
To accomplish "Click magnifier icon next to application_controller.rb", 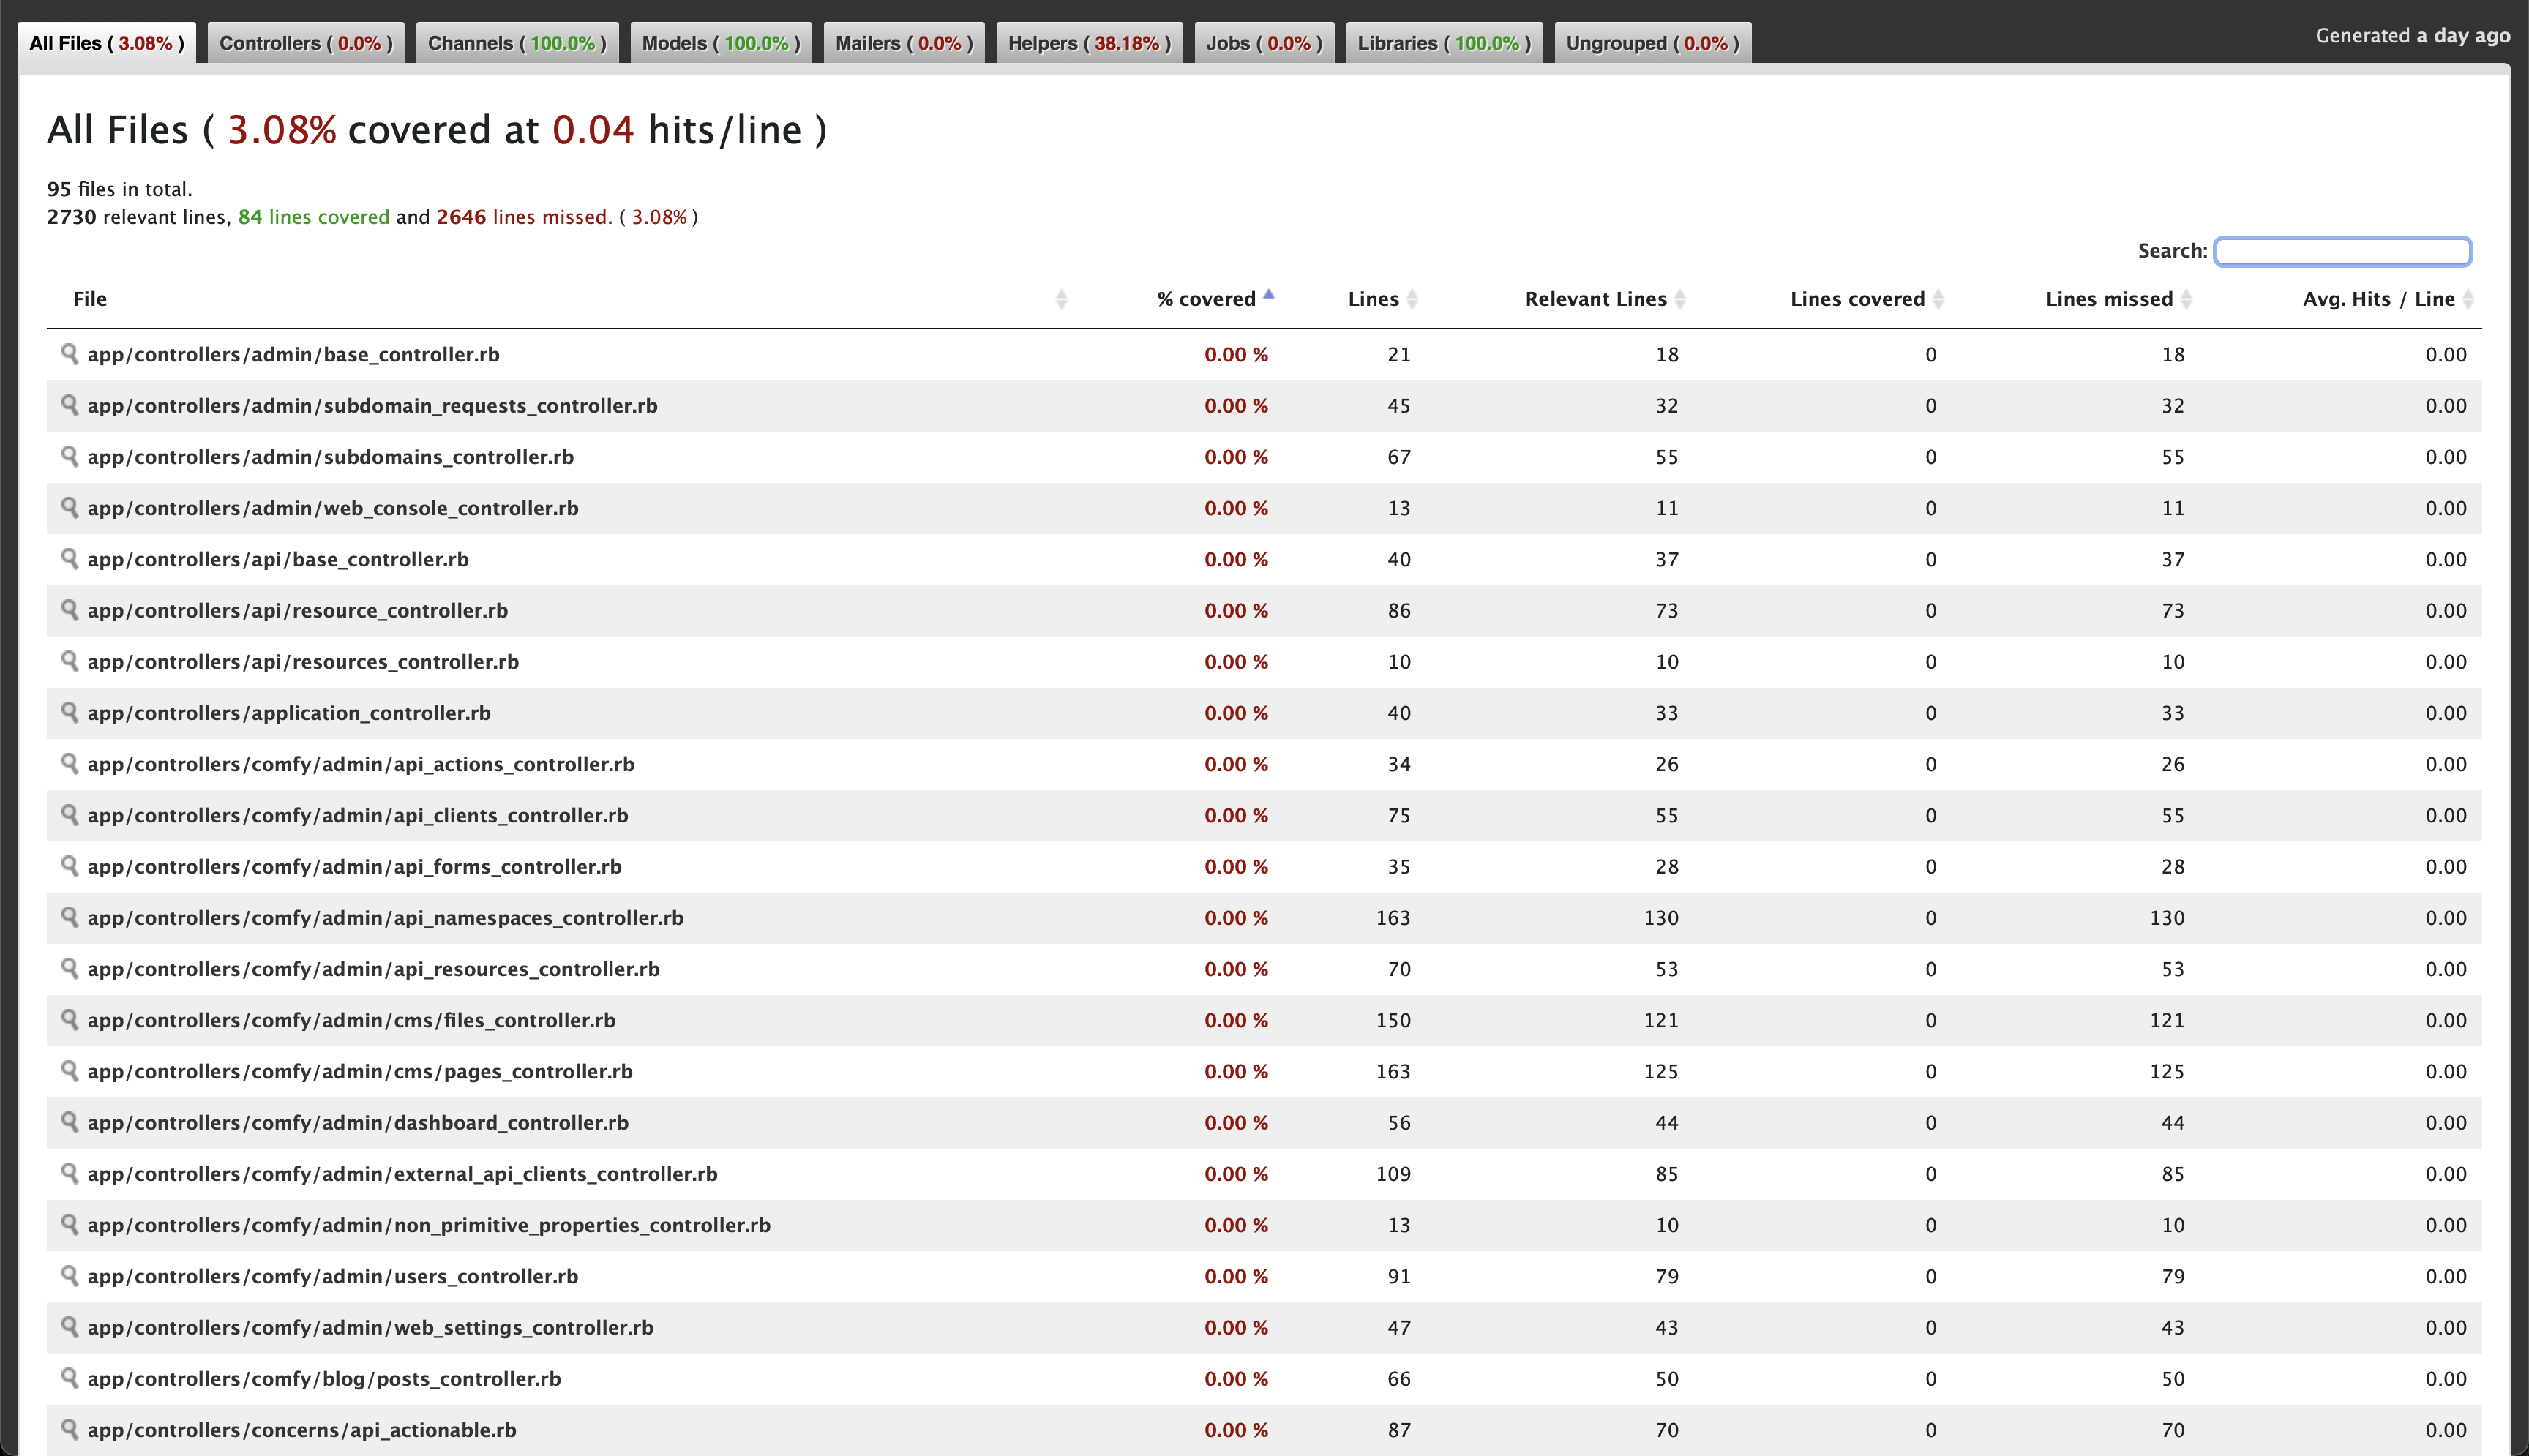I will (x=69, y=712).
